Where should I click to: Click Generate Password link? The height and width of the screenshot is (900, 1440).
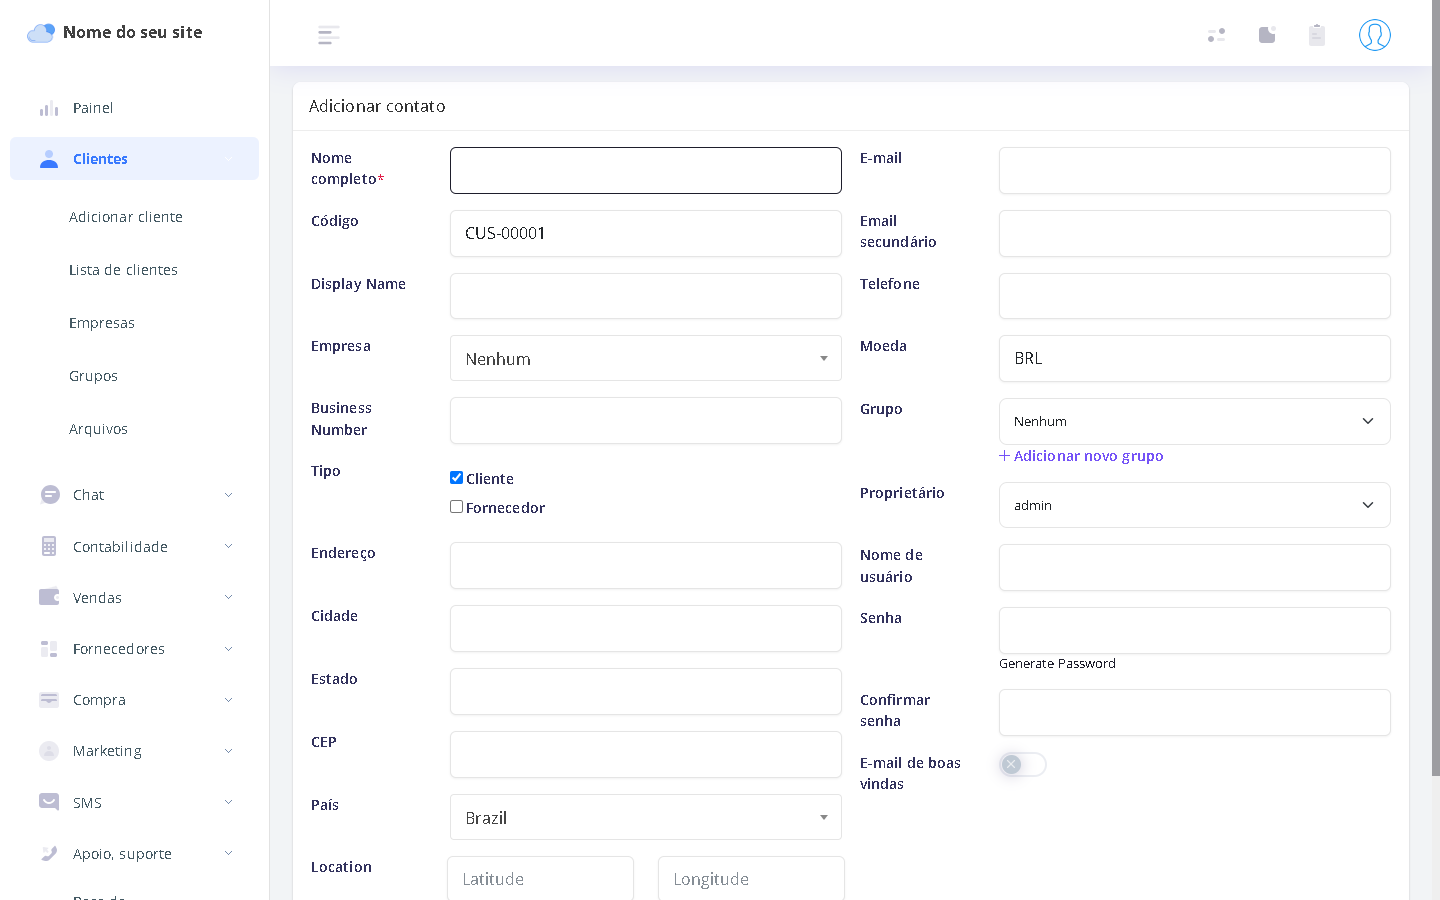(1057, 663)
